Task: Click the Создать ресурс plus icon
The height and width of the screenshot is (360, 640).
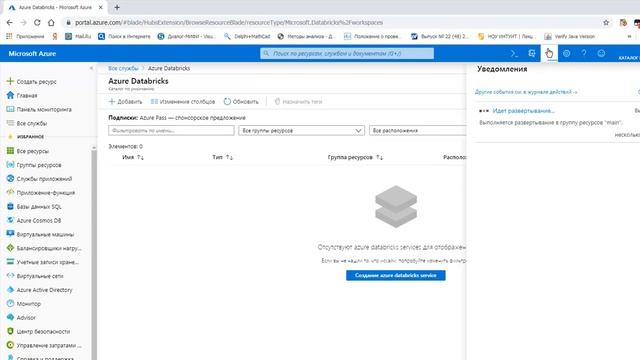Action: (10, 81)
